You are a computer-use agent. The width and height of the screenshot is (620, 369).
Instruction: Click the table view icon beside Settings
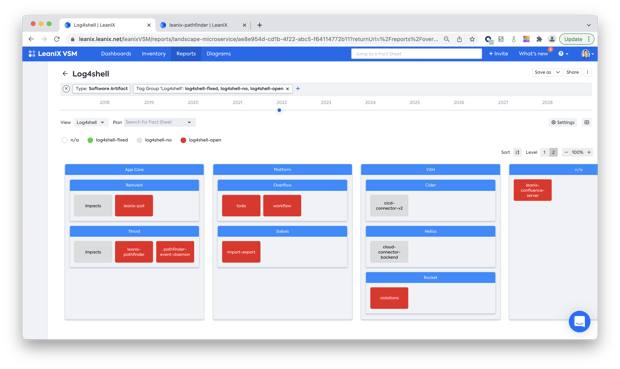tap(587, 122)
